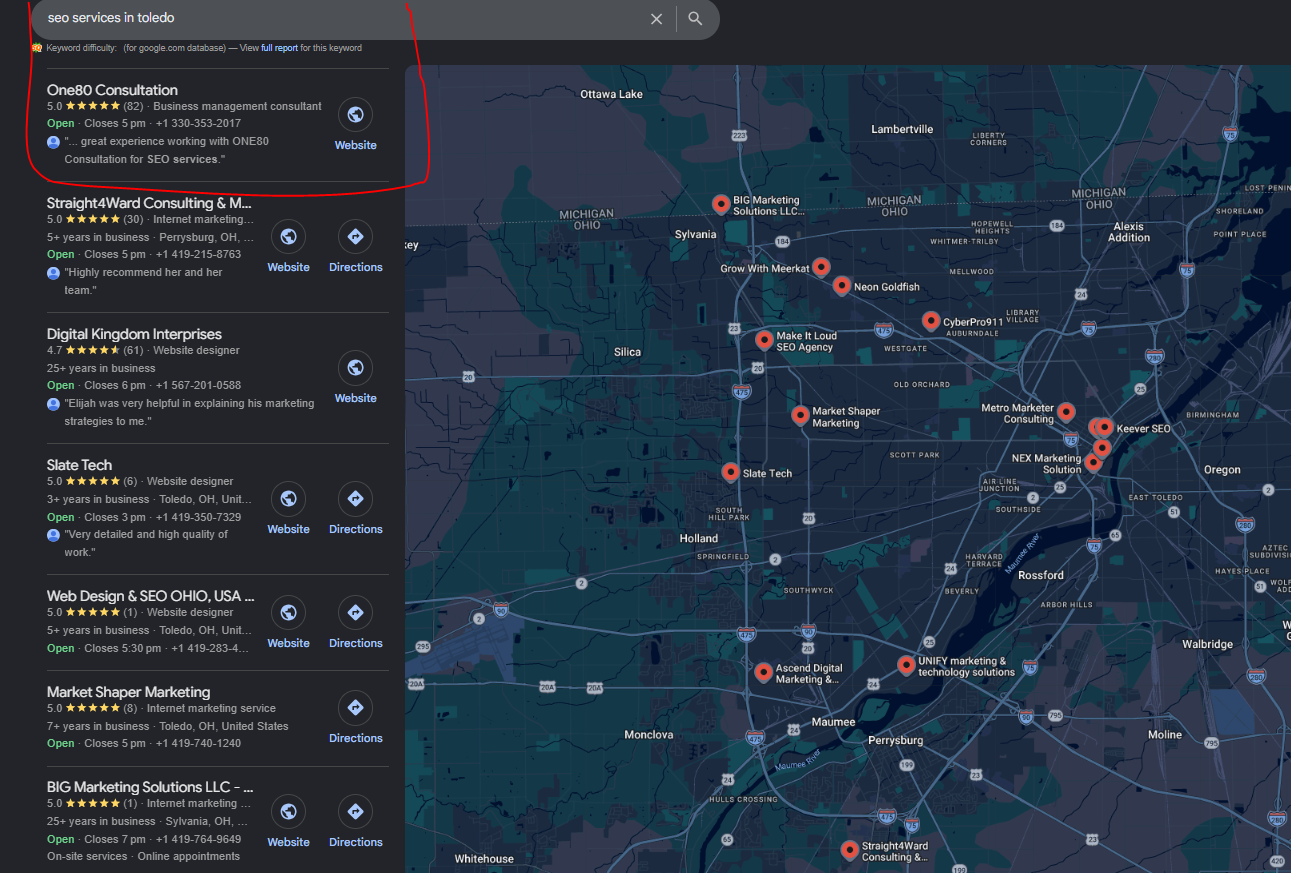Click phone number +1 419-215-8763

[x=198, y=254]
